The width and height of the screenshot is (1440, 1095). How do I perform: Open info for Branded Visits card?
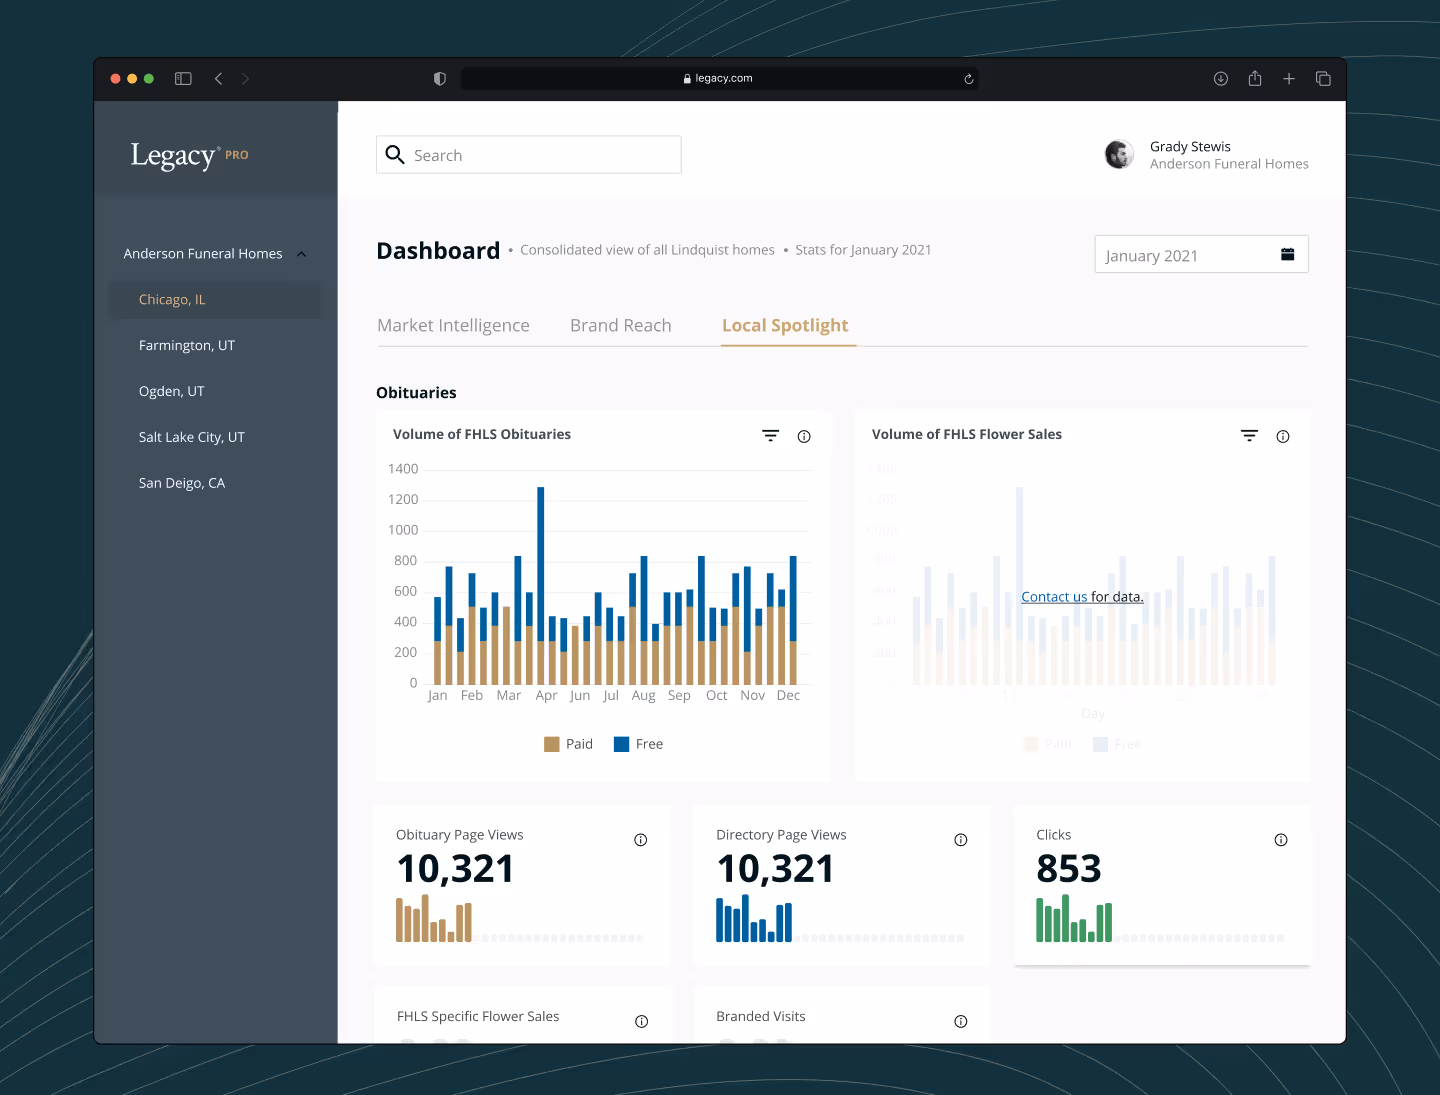pyautogui.click(x=961, y=1021)
